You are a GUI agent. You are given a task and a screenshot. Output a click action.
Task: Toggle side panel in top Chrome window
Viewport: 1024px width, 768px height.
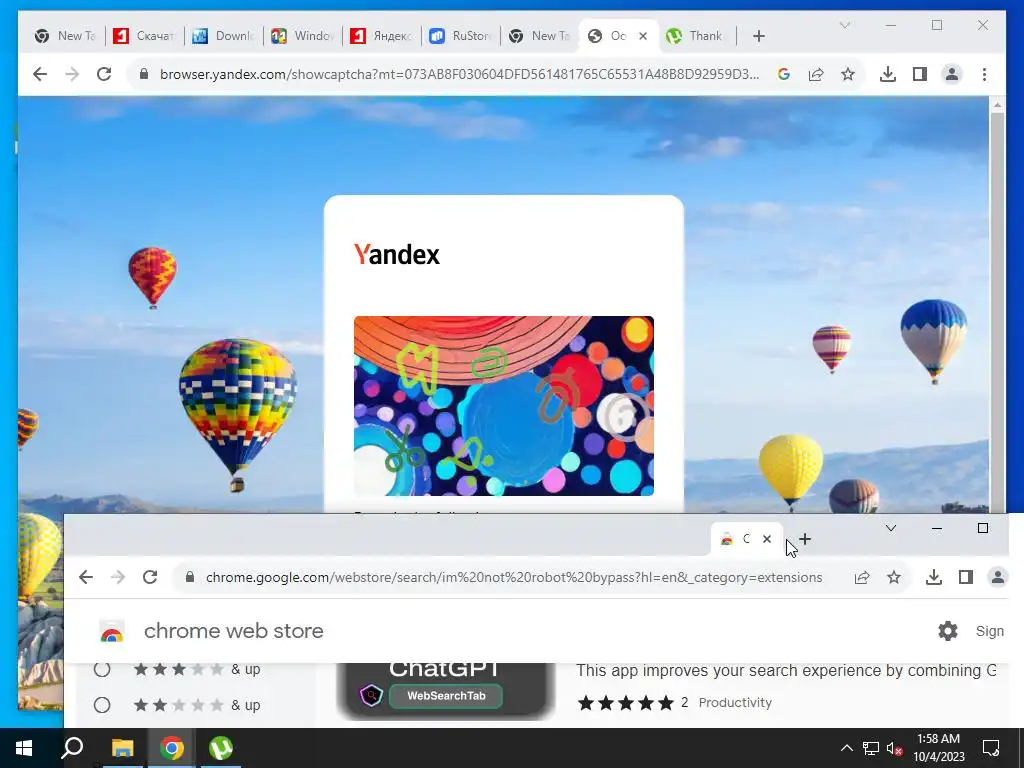[x=920, y=74]
